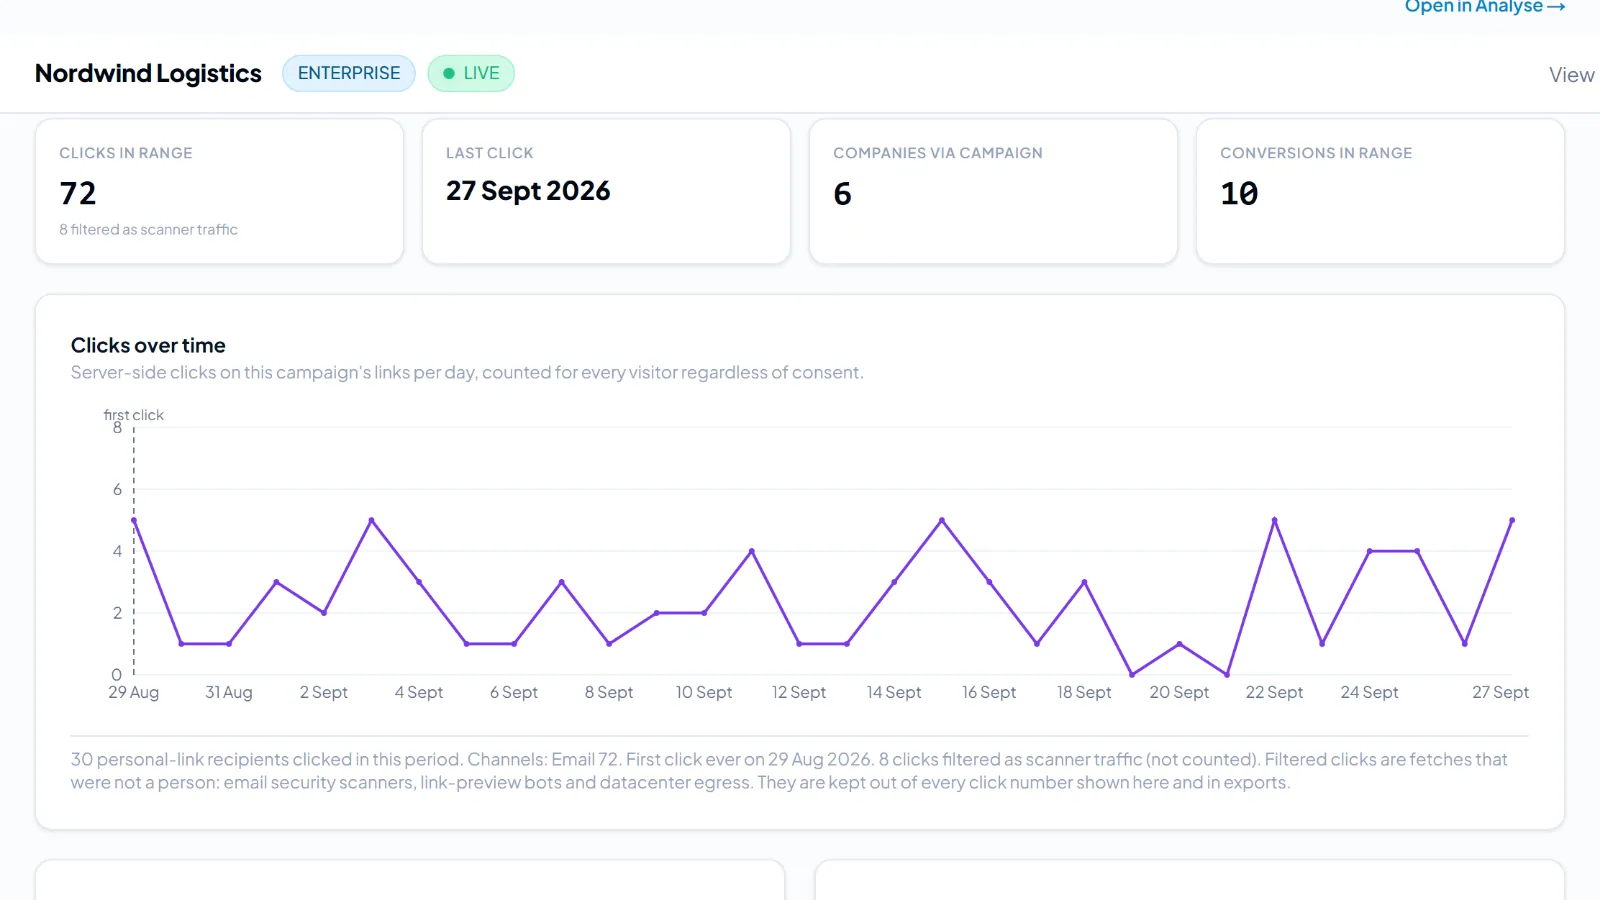
Task: Click the Conversions in Range value 10
Action: pos(1239,193)
